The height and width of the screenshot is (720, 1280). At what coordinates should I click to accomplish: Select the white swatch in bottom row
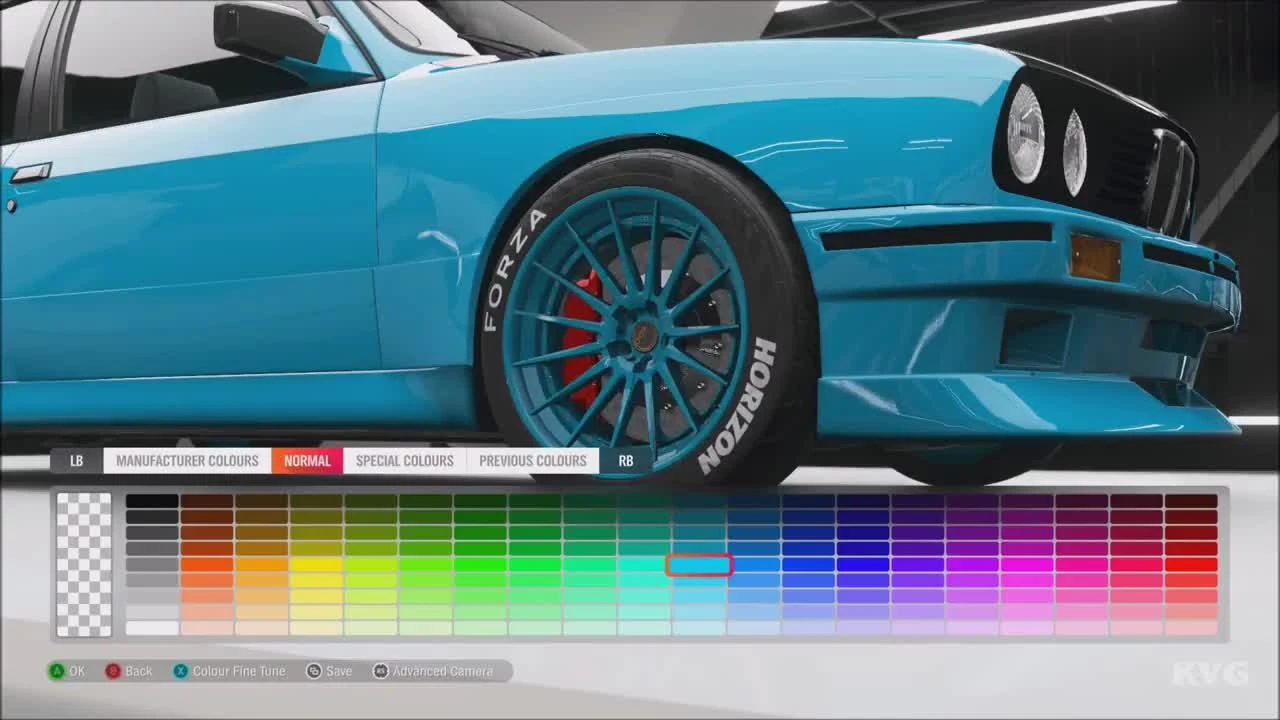pyautogui.click(x=150, y=625)
